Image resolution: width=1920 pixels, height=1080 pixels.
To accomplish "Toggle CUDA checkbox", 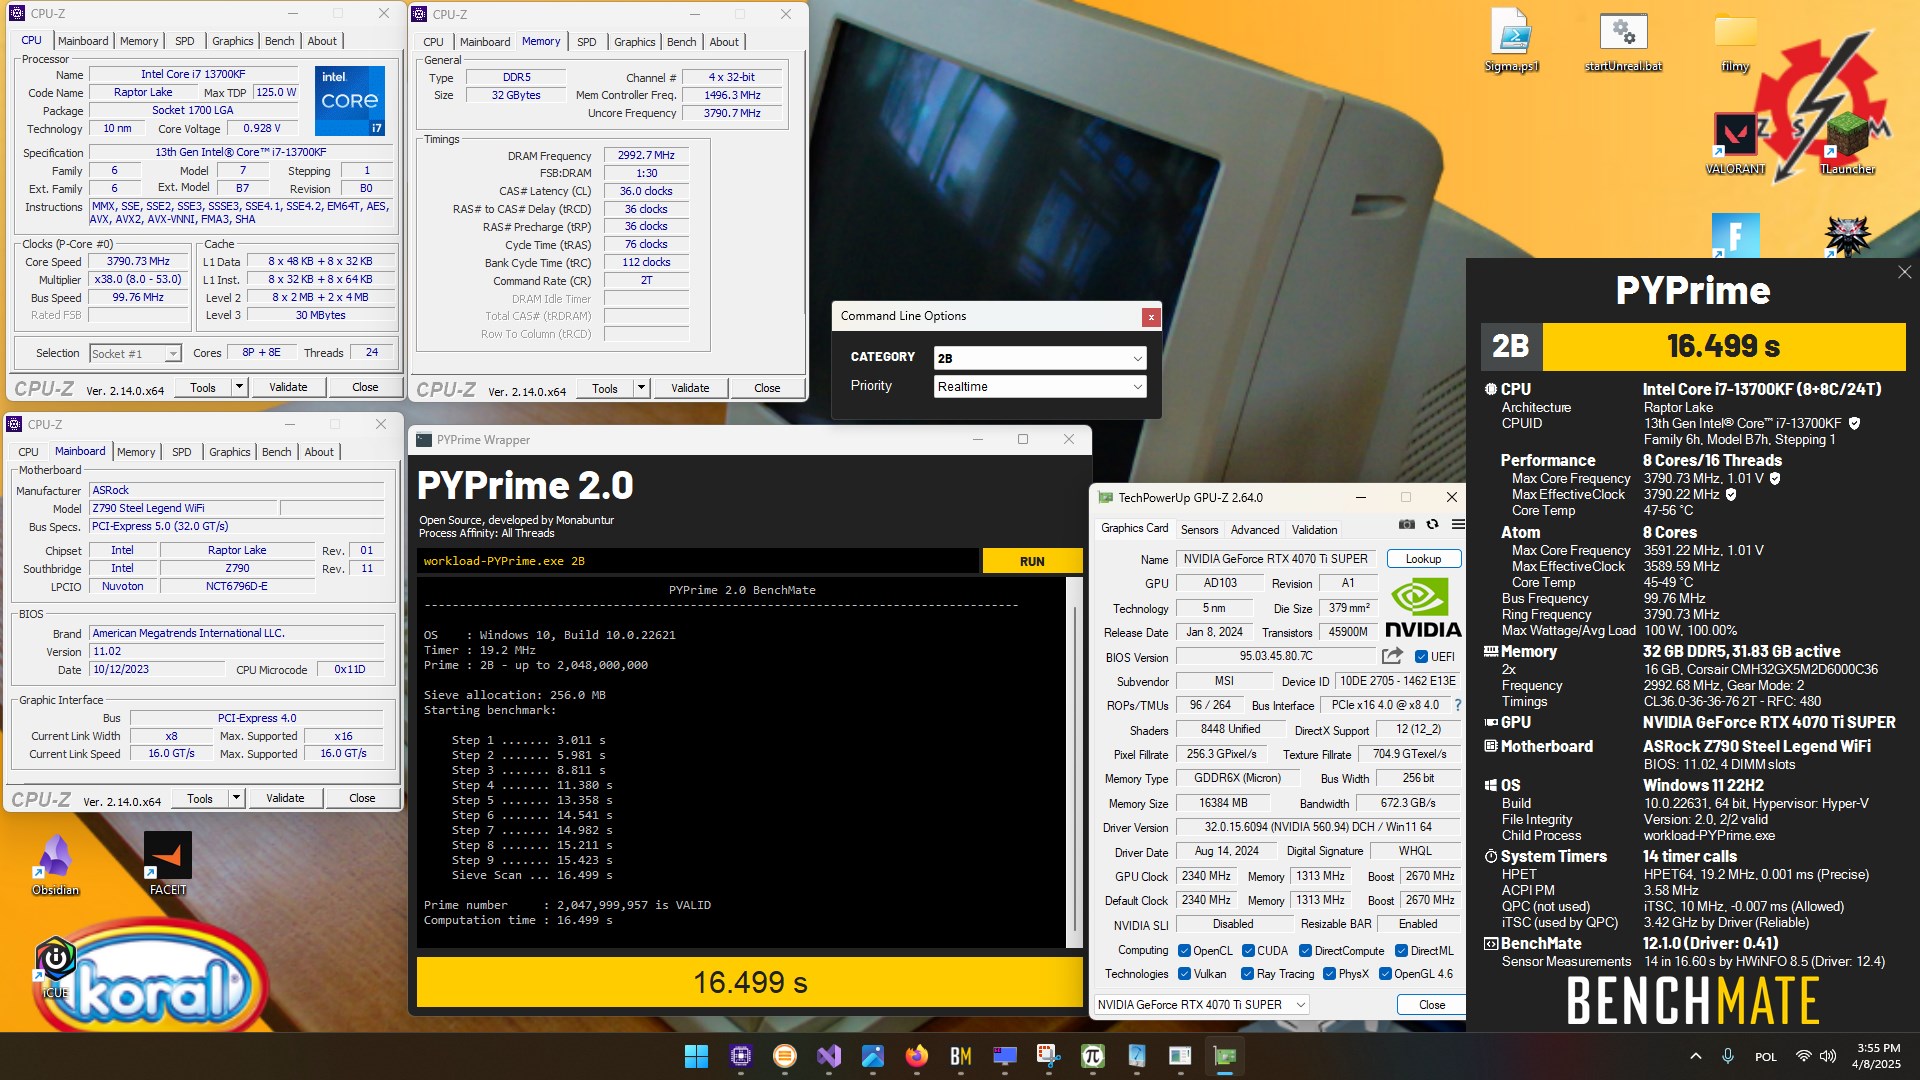I will pyautogui.click(x=1248, y=951).
